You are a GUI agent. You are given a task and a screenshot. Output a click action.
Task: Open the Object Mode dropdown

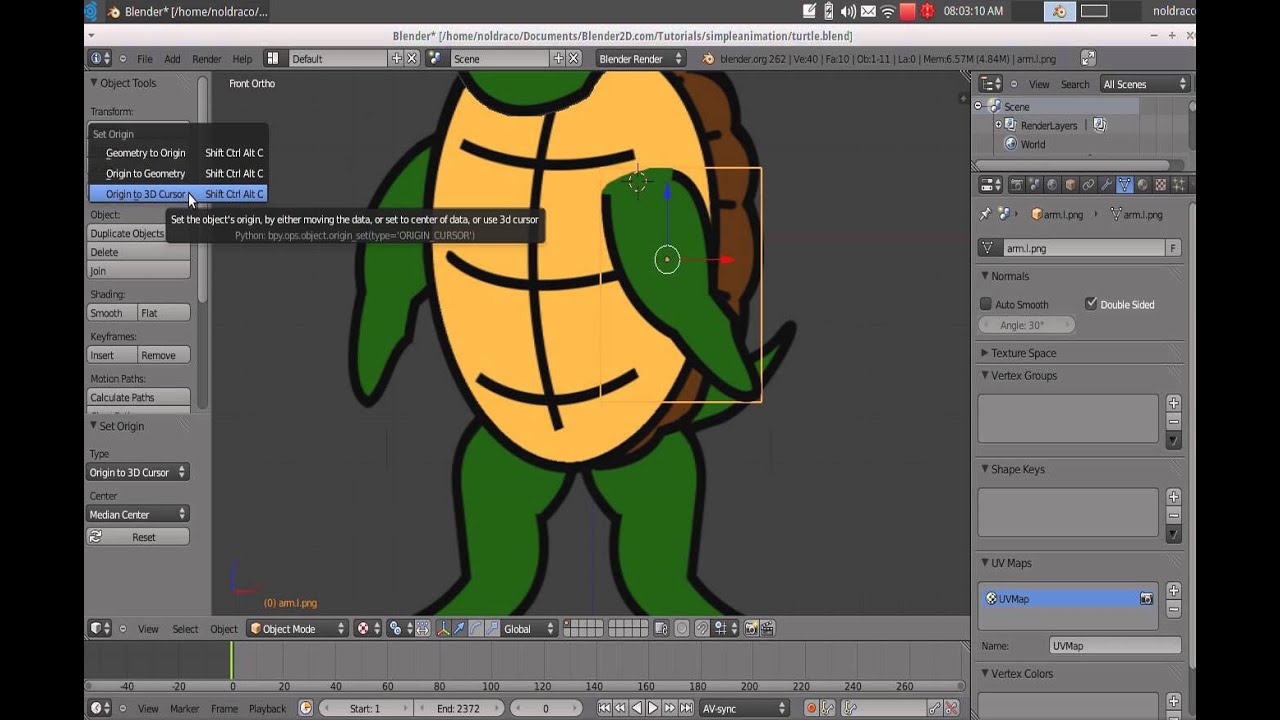click(x=297, y=629)
